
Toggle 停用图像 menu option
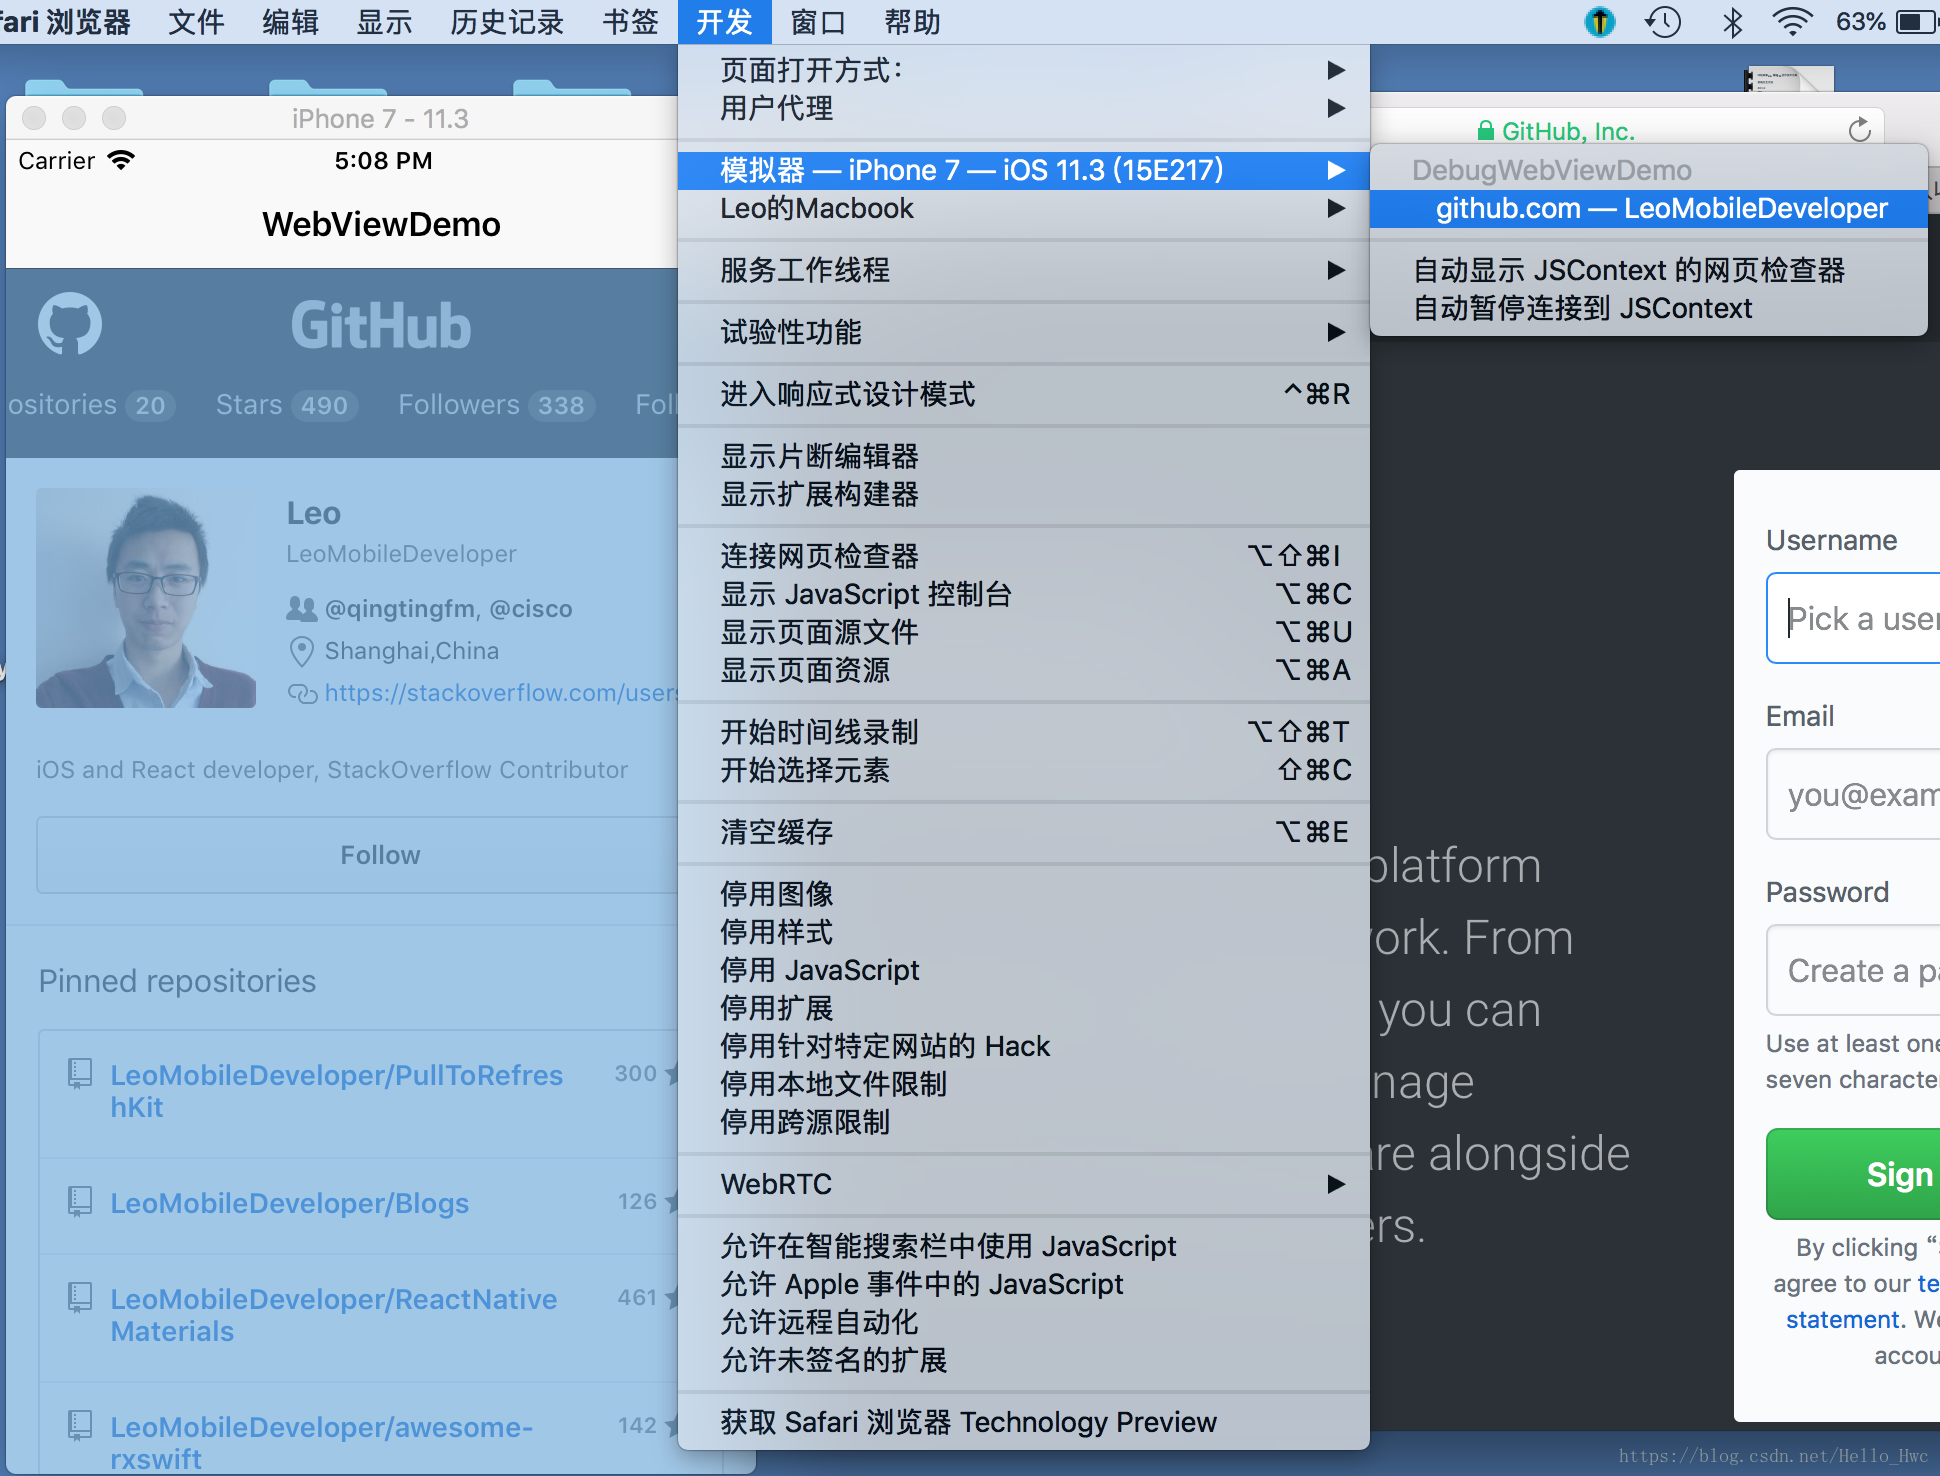(x=777, y=894)
